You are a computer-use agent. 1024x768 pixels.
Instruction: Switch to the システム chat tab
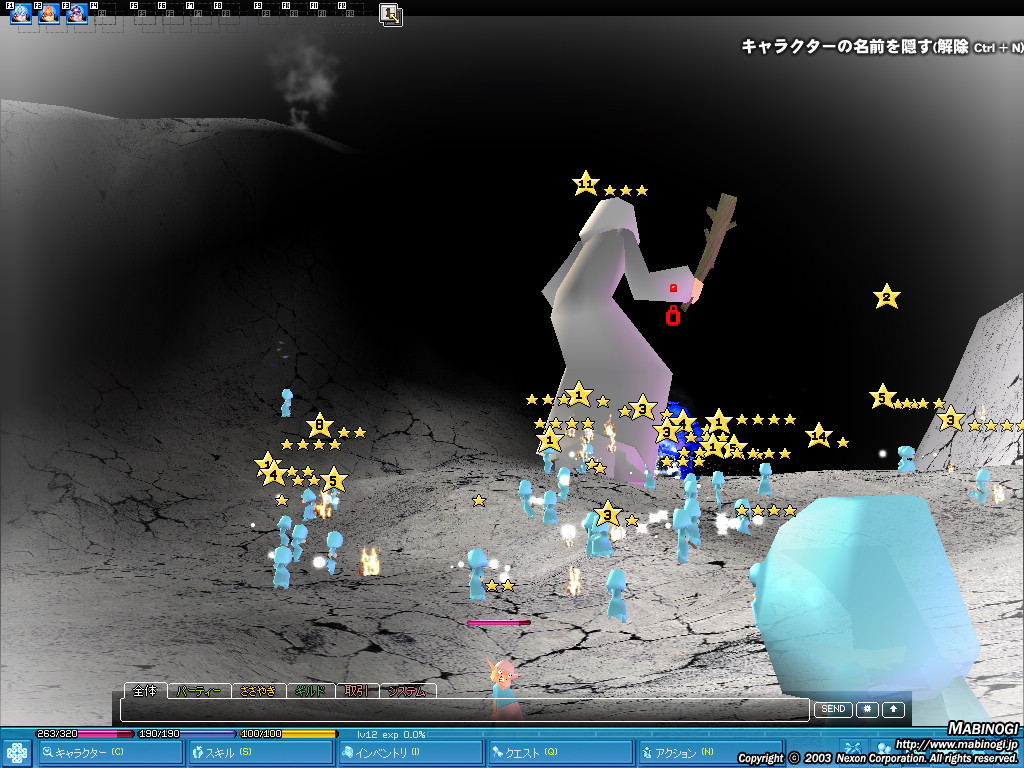[x=408, y=691]
